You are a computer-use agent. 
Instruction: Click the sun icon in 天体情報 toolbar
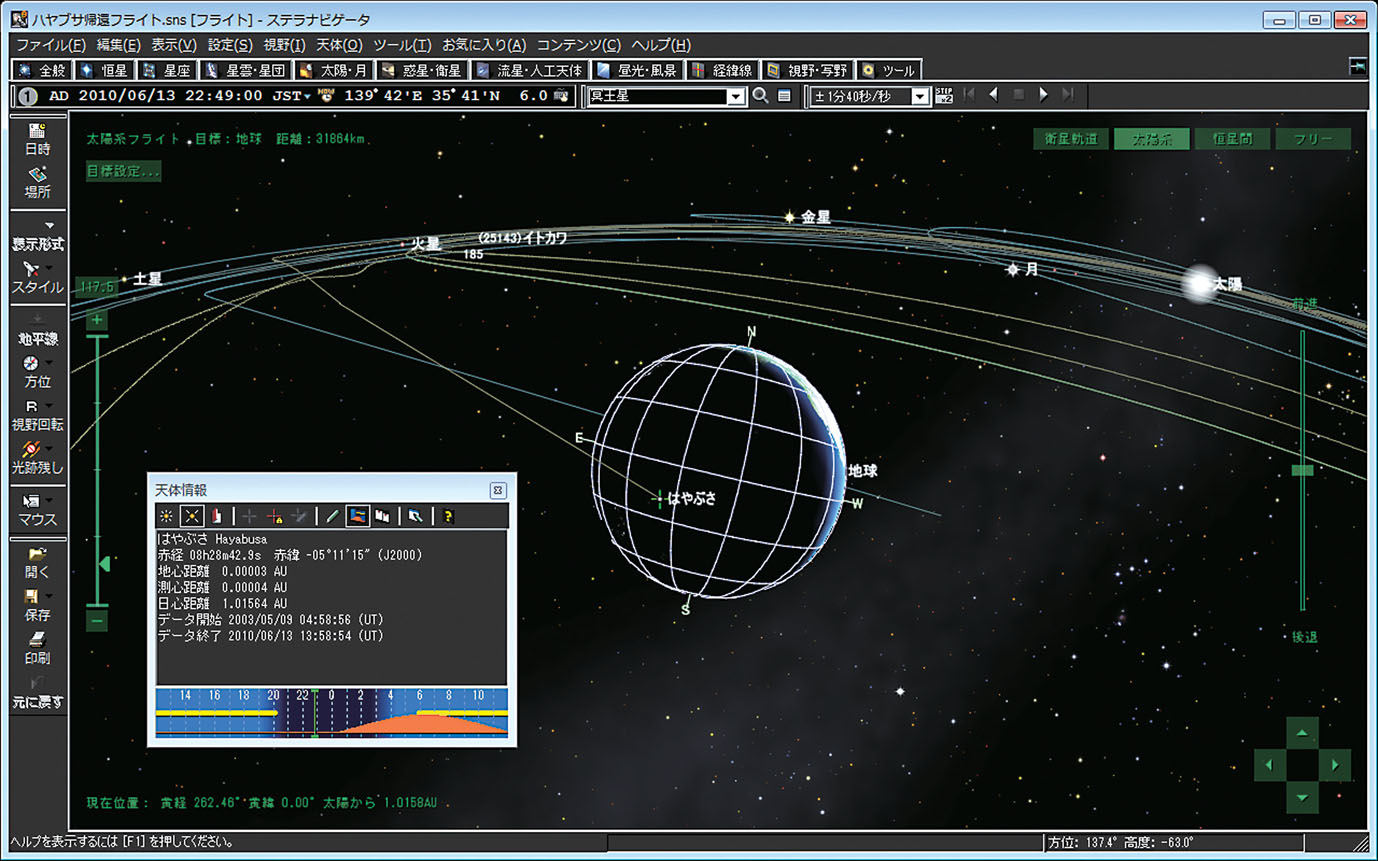[167, 516]
